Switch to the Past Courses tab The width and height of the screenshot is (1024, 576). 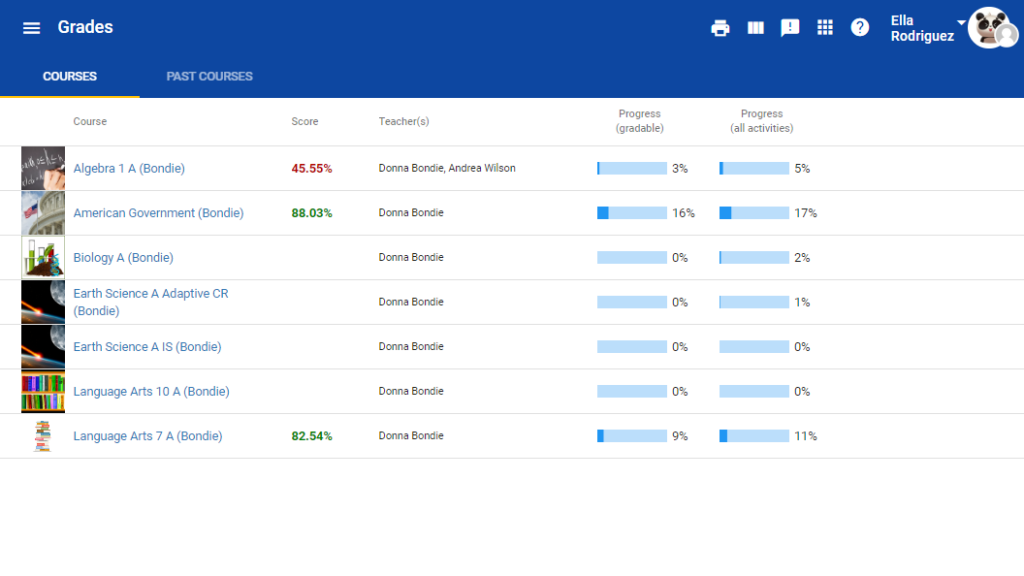pos(209,76)
